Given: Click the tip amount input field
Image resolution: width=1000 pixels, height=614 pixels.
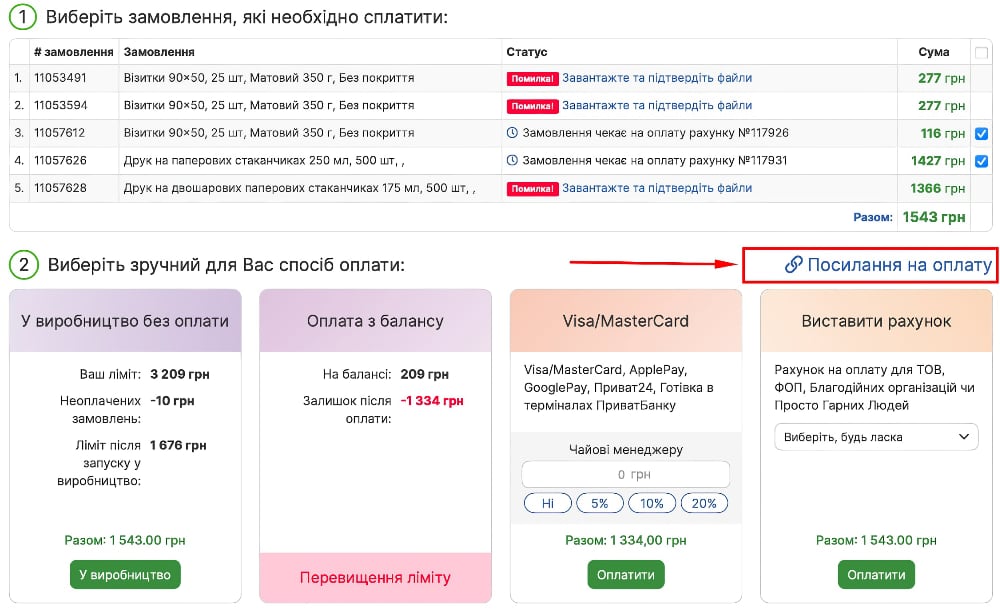Looking at the screenshot, I should coord(626,474).
